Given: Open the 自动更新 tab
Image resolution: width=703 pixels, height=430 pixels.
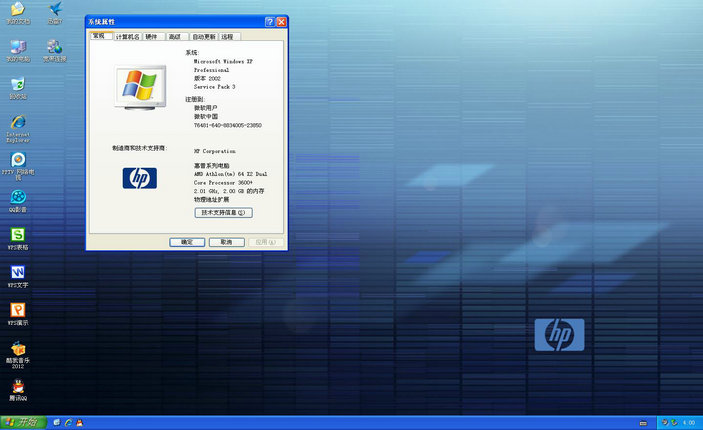Looking at the screenshot, I should 203,36.
